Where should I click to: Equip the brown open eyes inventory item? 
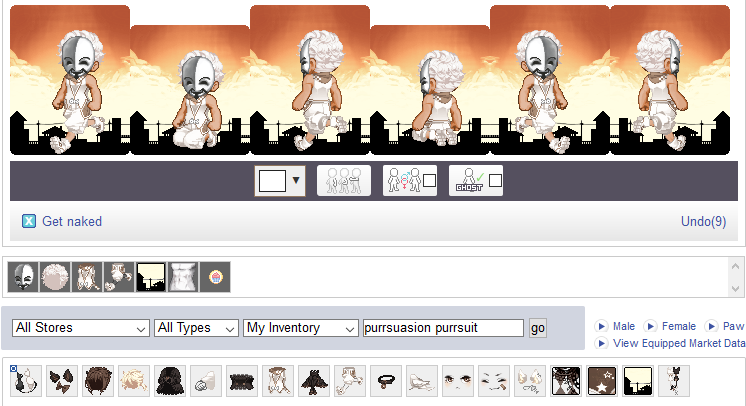click(458, 381)
